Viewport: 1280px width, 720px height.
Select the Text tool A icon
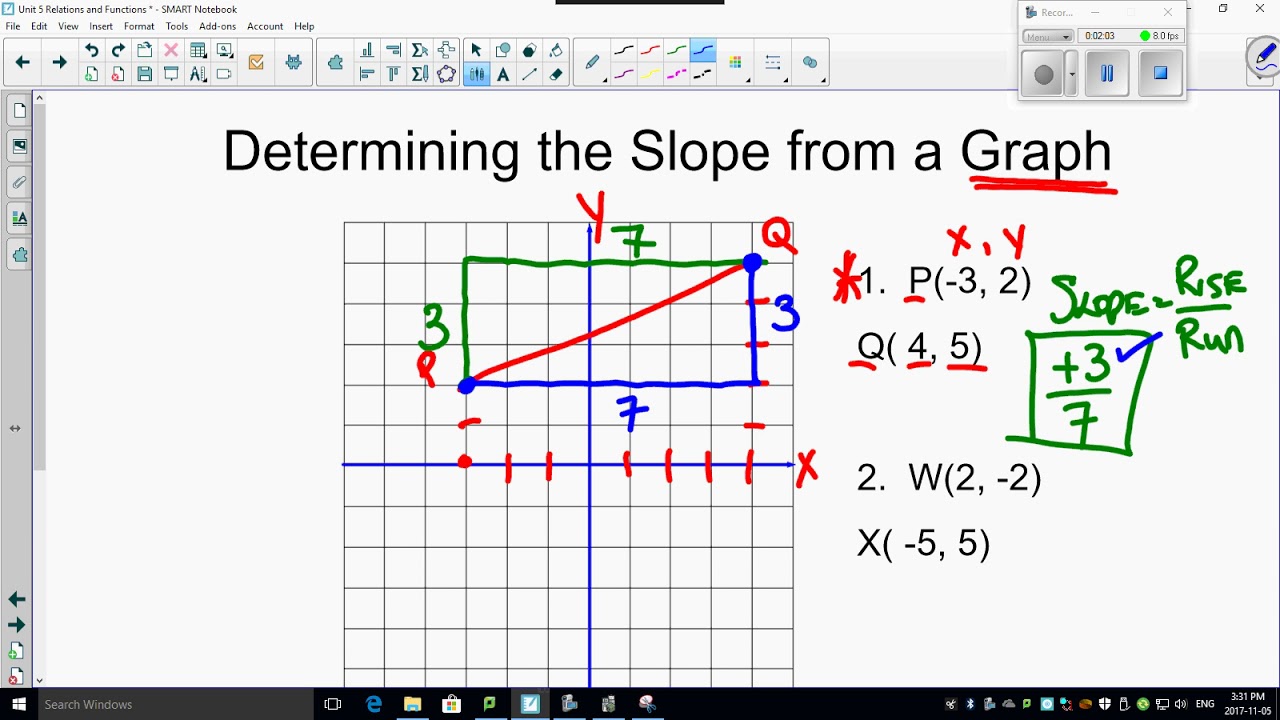point(503,74)
